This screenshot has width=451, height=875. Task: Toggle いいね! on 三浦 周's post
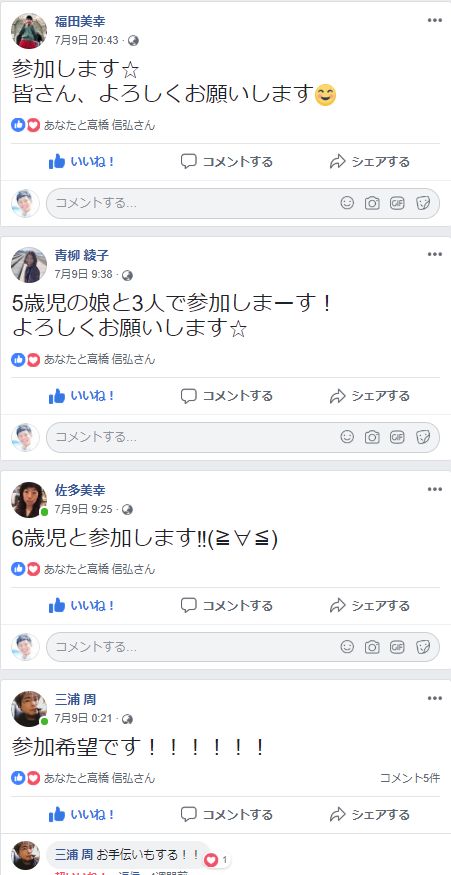81,815
